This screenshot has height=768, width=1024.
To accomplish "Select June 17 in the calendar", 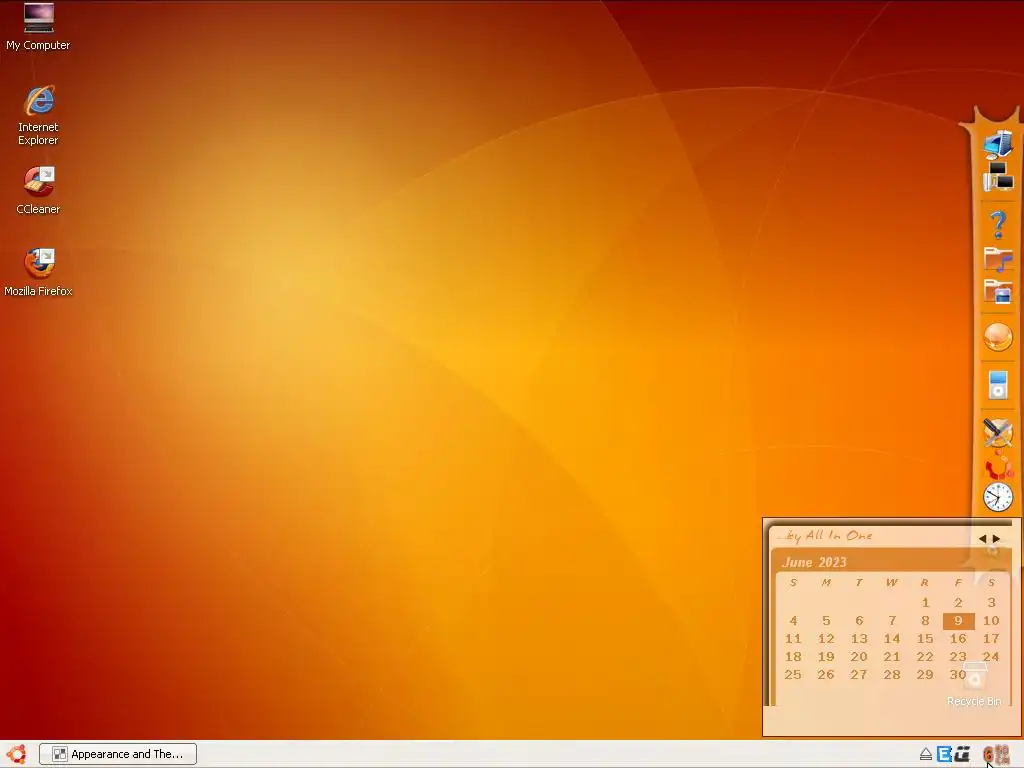I will [x=991, y=639].
